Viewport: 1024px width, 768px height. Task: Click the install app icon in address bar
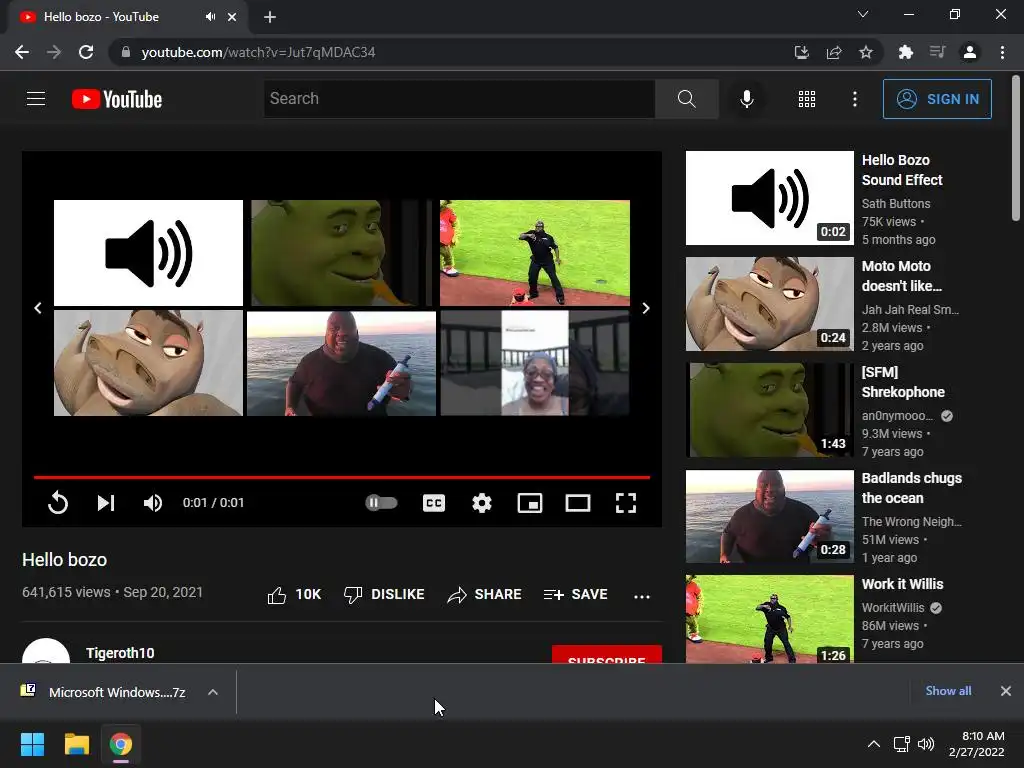click(x=801, y=52)
